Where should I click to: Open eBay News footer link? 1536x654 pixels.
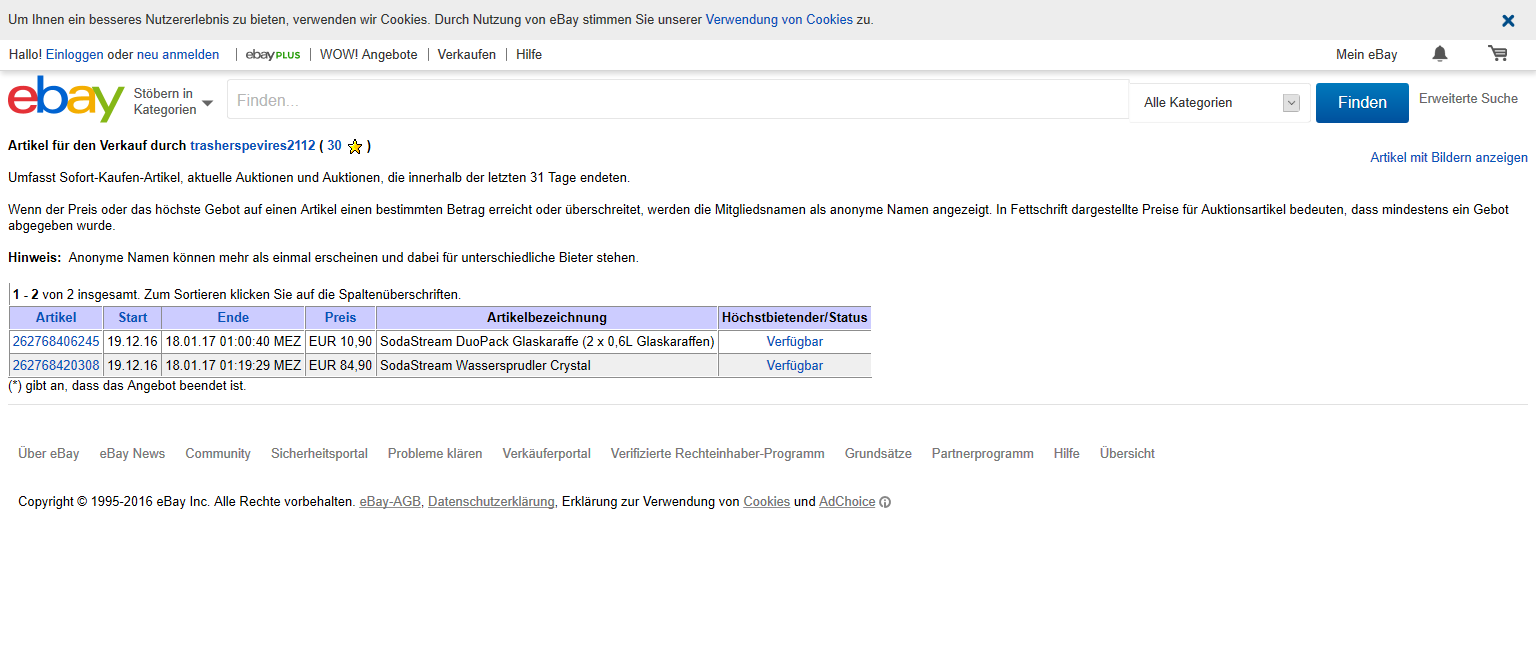point(132,454)
